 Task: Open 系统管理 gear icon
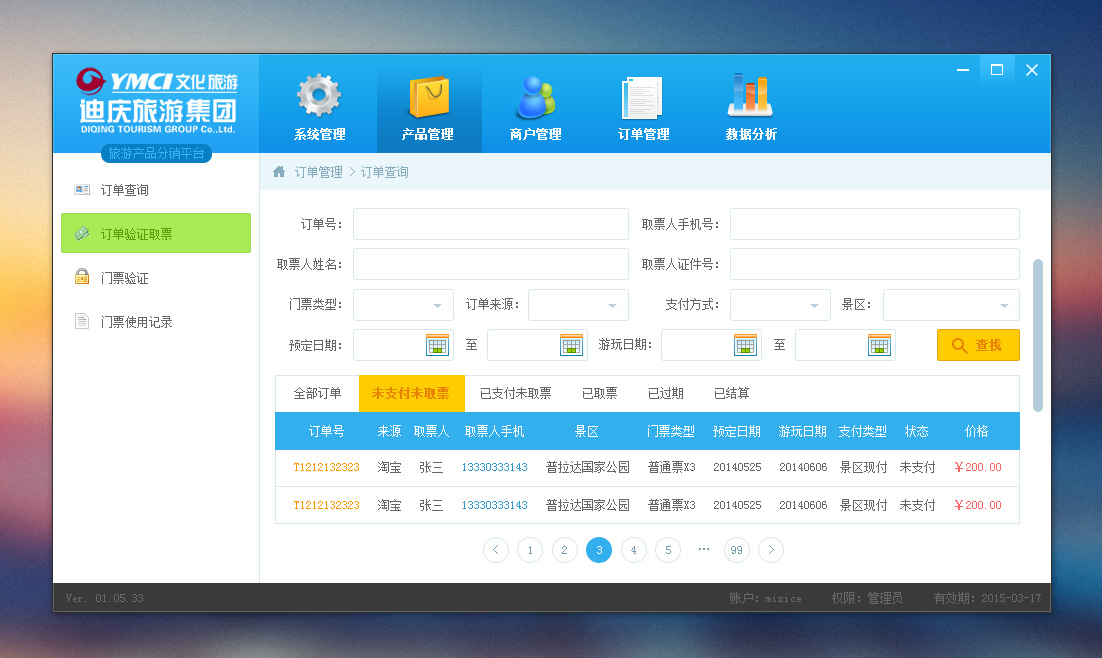coord(319,97)
